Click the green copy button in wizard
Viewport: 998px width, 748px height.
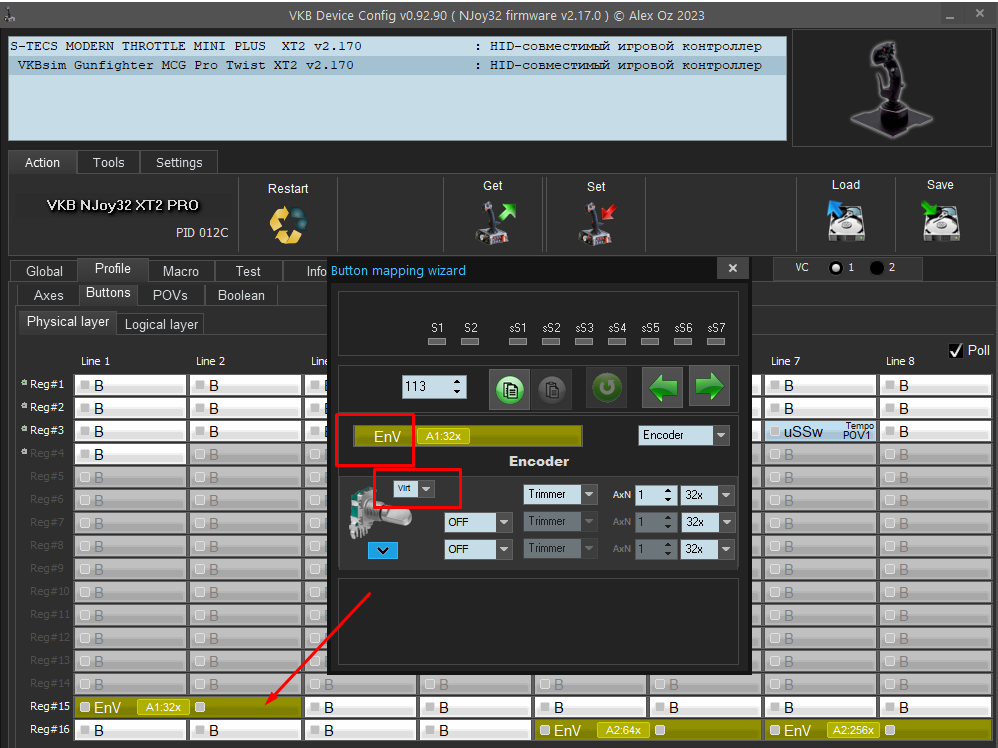(x=509, y=388)
